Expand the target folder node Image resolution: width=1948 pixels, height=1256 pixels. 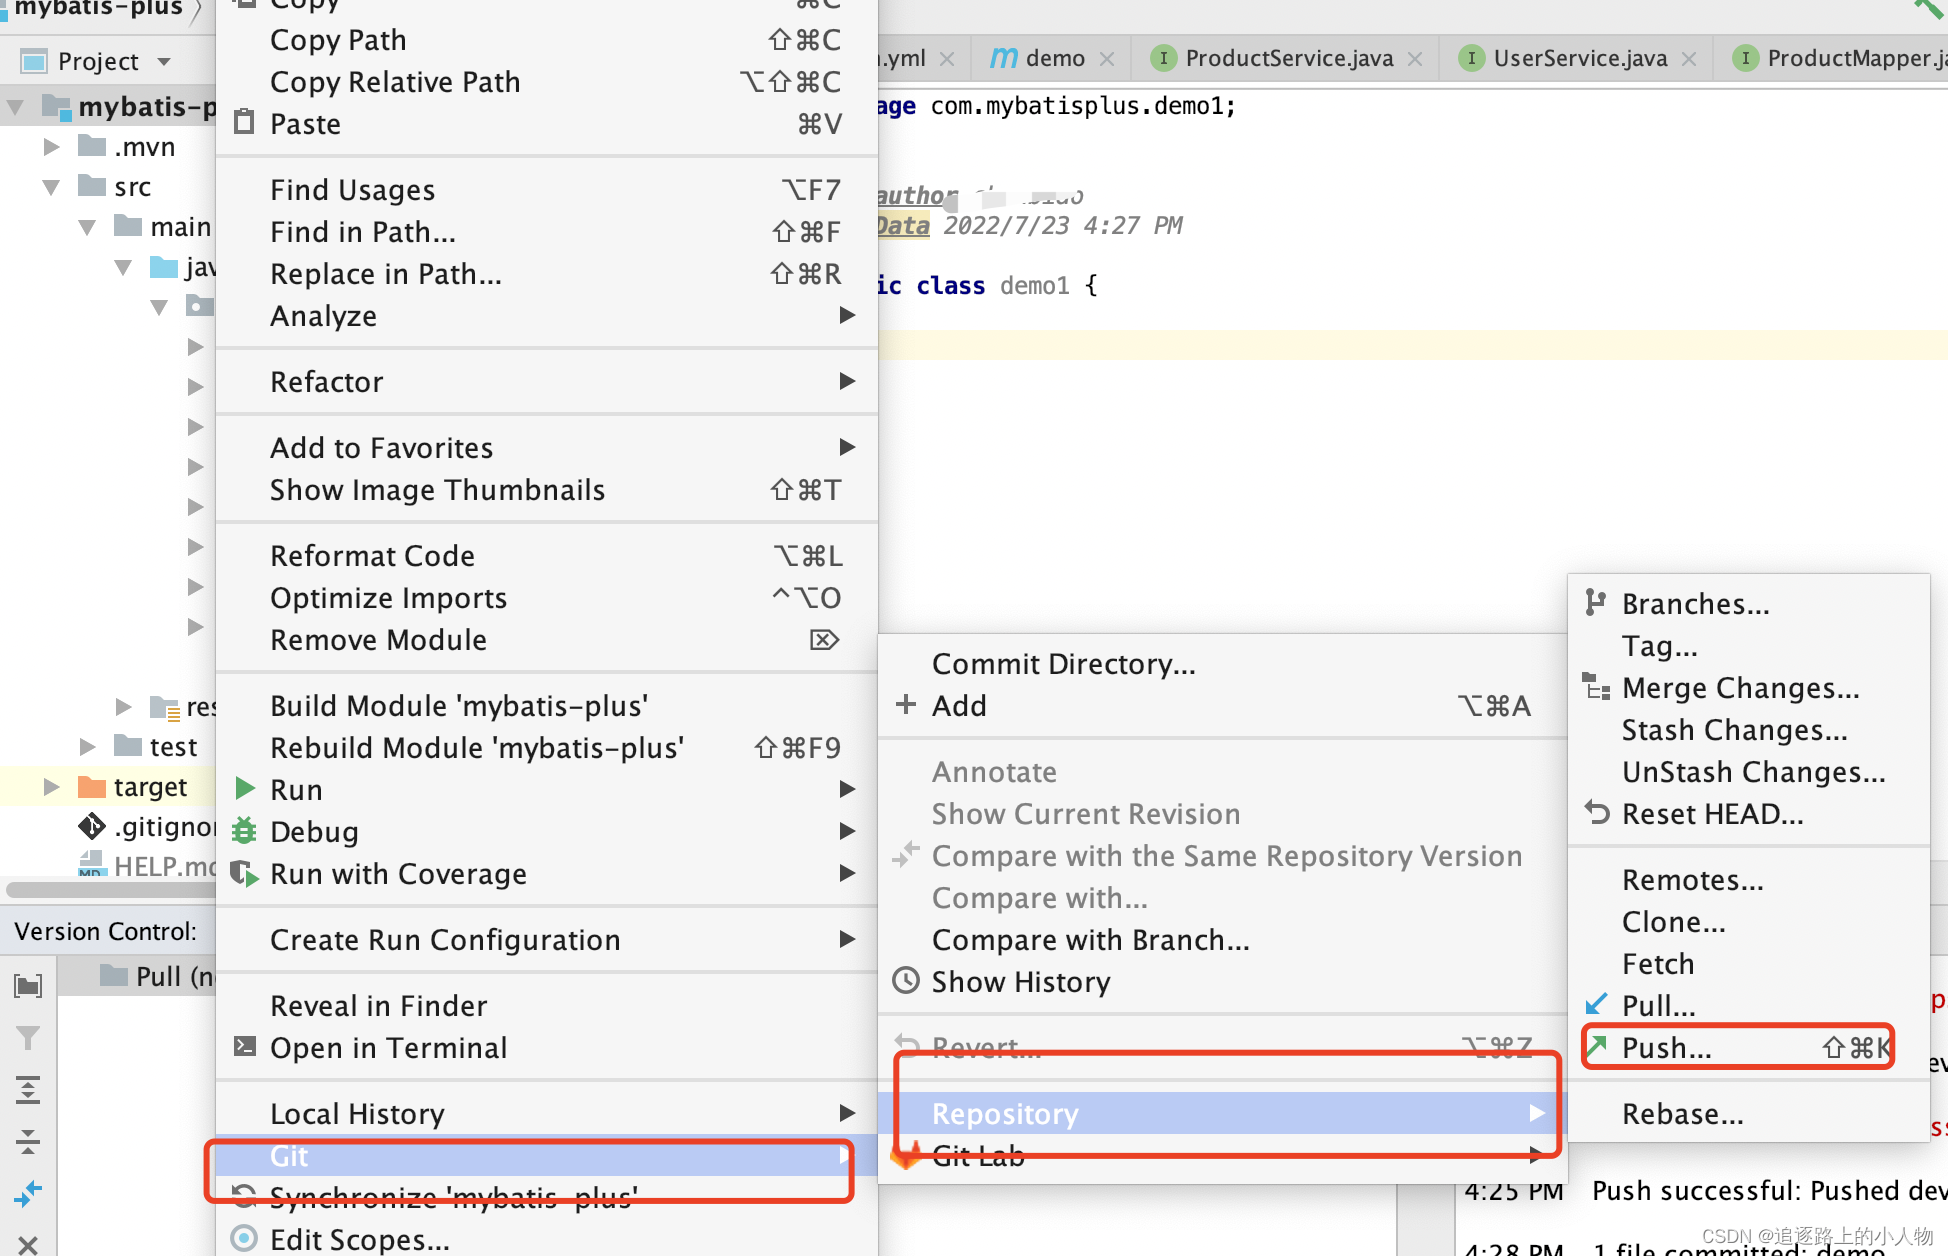51,787
